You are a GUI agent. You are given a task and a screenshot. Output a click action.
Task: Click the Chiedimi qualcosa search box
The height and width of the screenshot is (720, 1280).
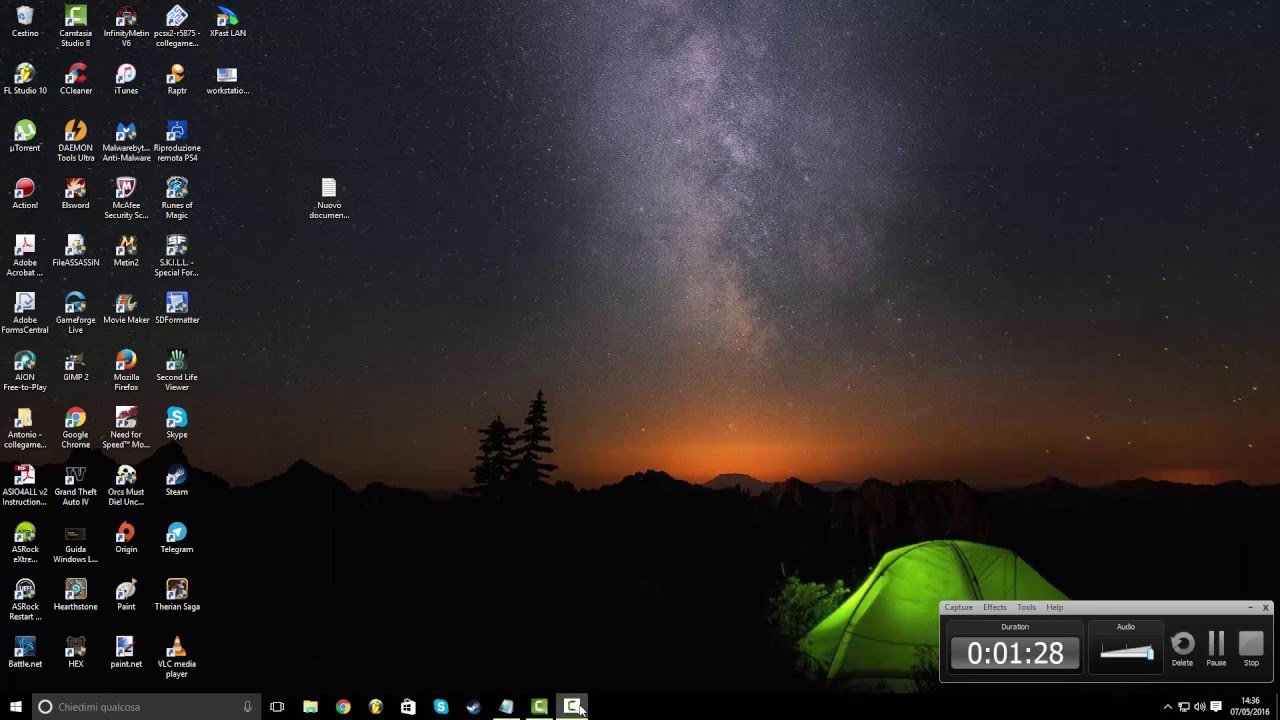tap(147, 707)
